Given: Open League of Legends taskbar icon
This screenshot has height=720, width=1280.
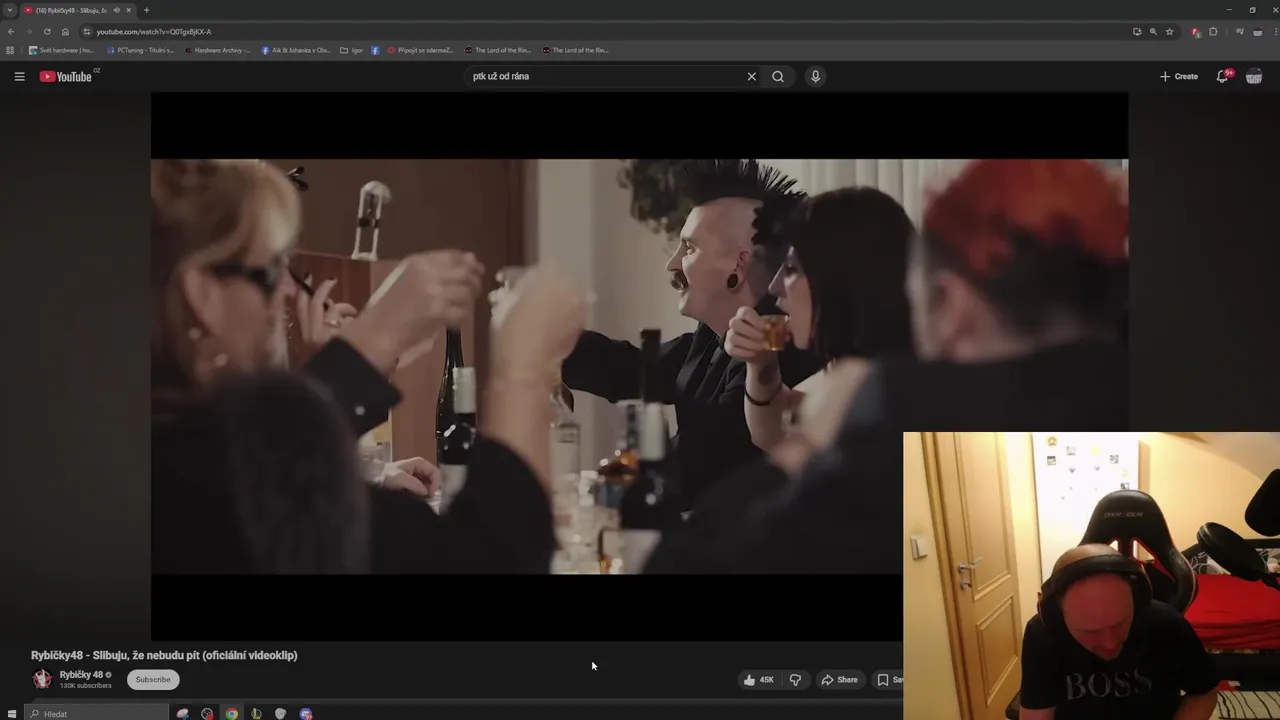Looking at the screenshot, I should [257, 713].
